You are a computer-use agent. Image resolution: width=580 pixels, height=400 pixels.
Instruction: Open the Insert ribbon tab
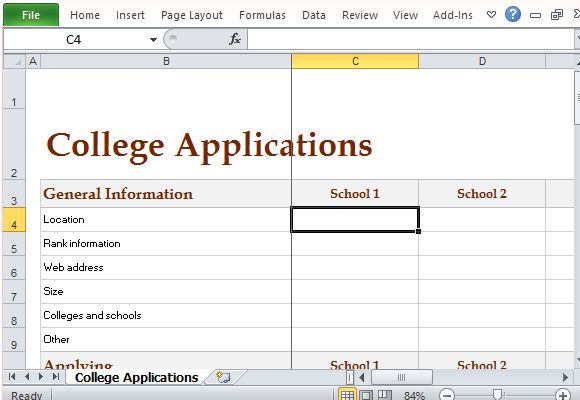pyautogui.click(x=130, y=15)
